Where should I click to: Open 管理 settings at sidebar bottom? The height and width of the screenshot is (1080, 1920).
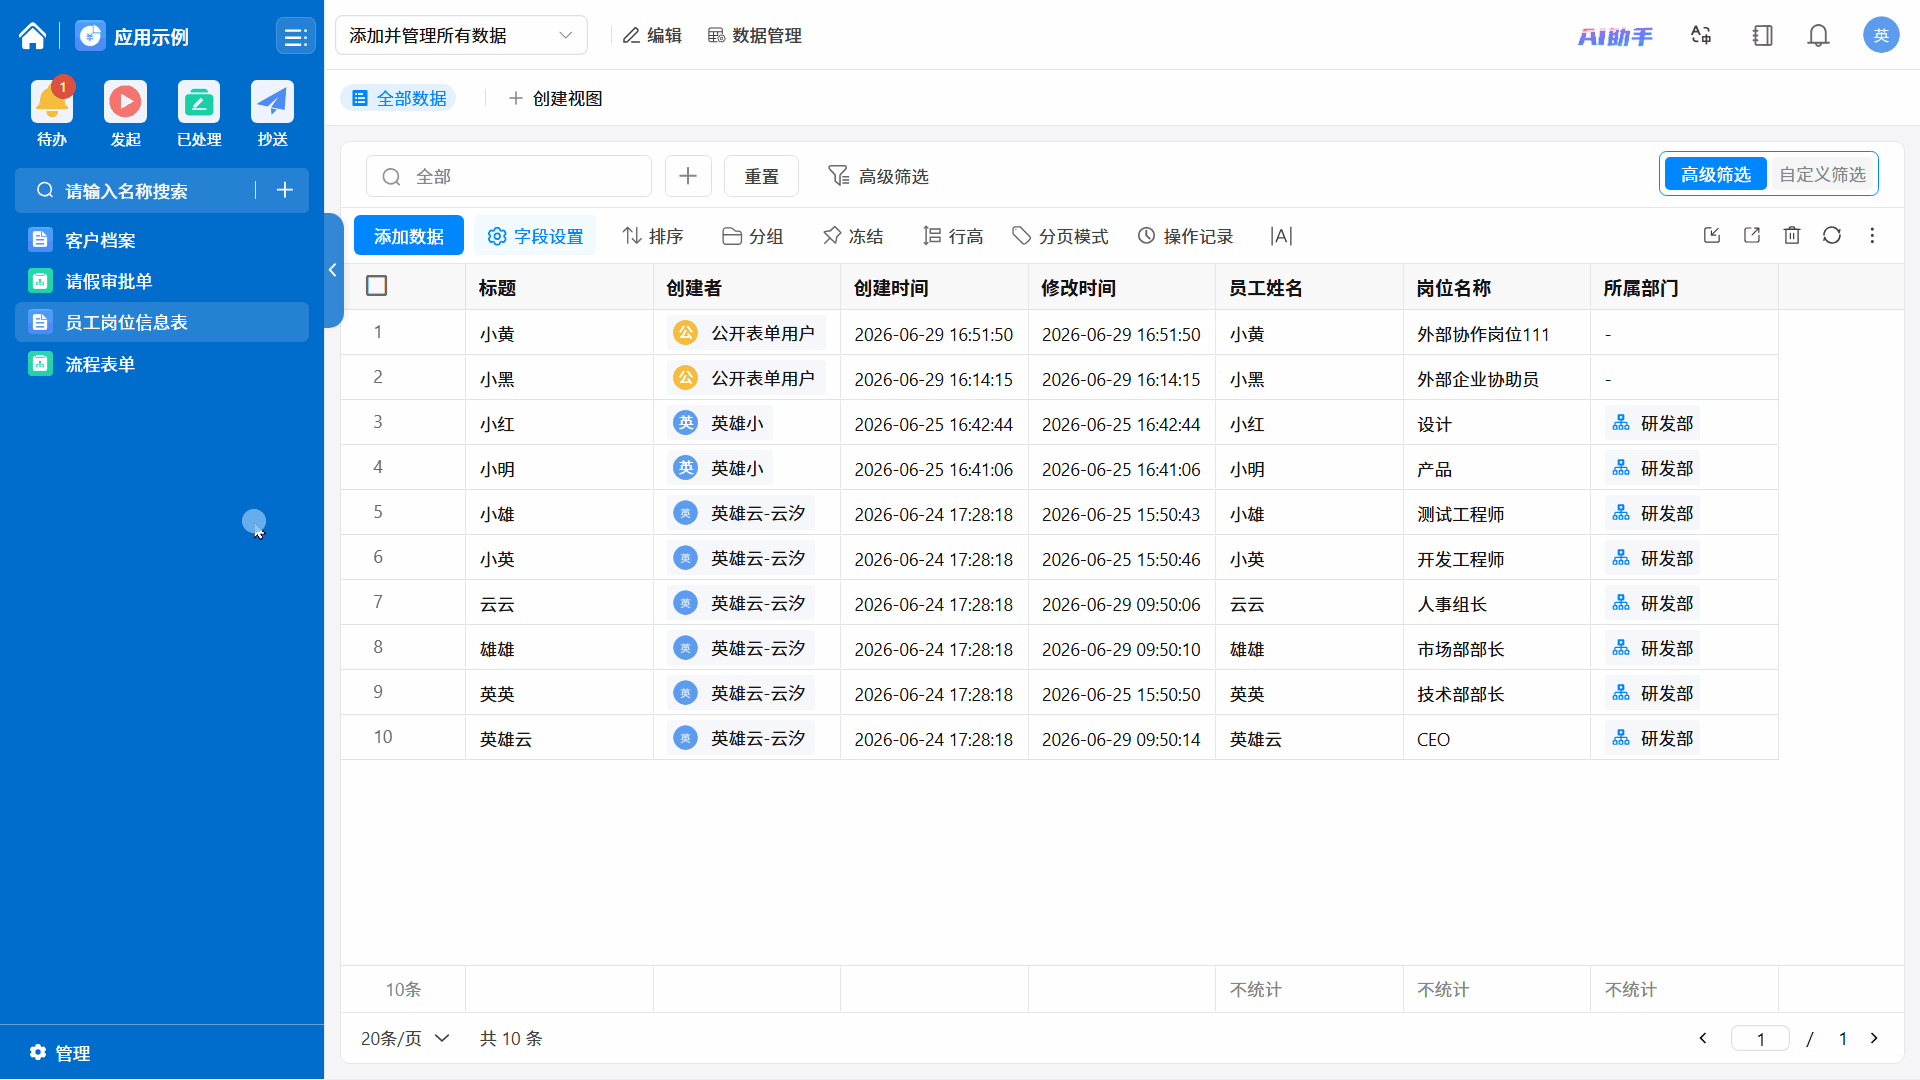[60, 1053]
